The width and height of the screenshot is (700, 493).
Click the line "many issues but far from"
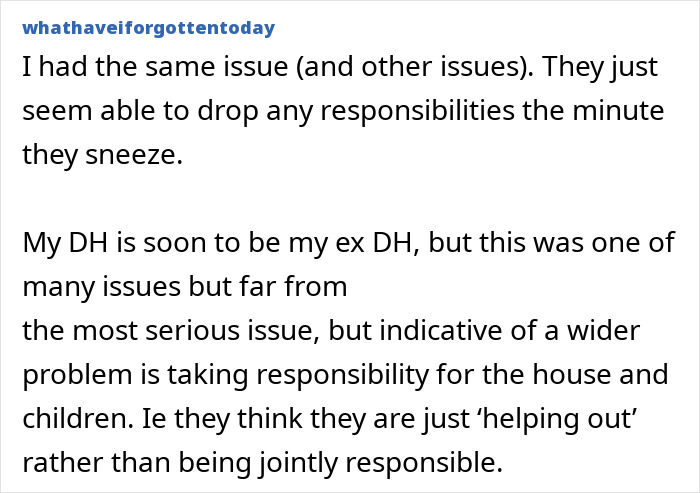185,288
